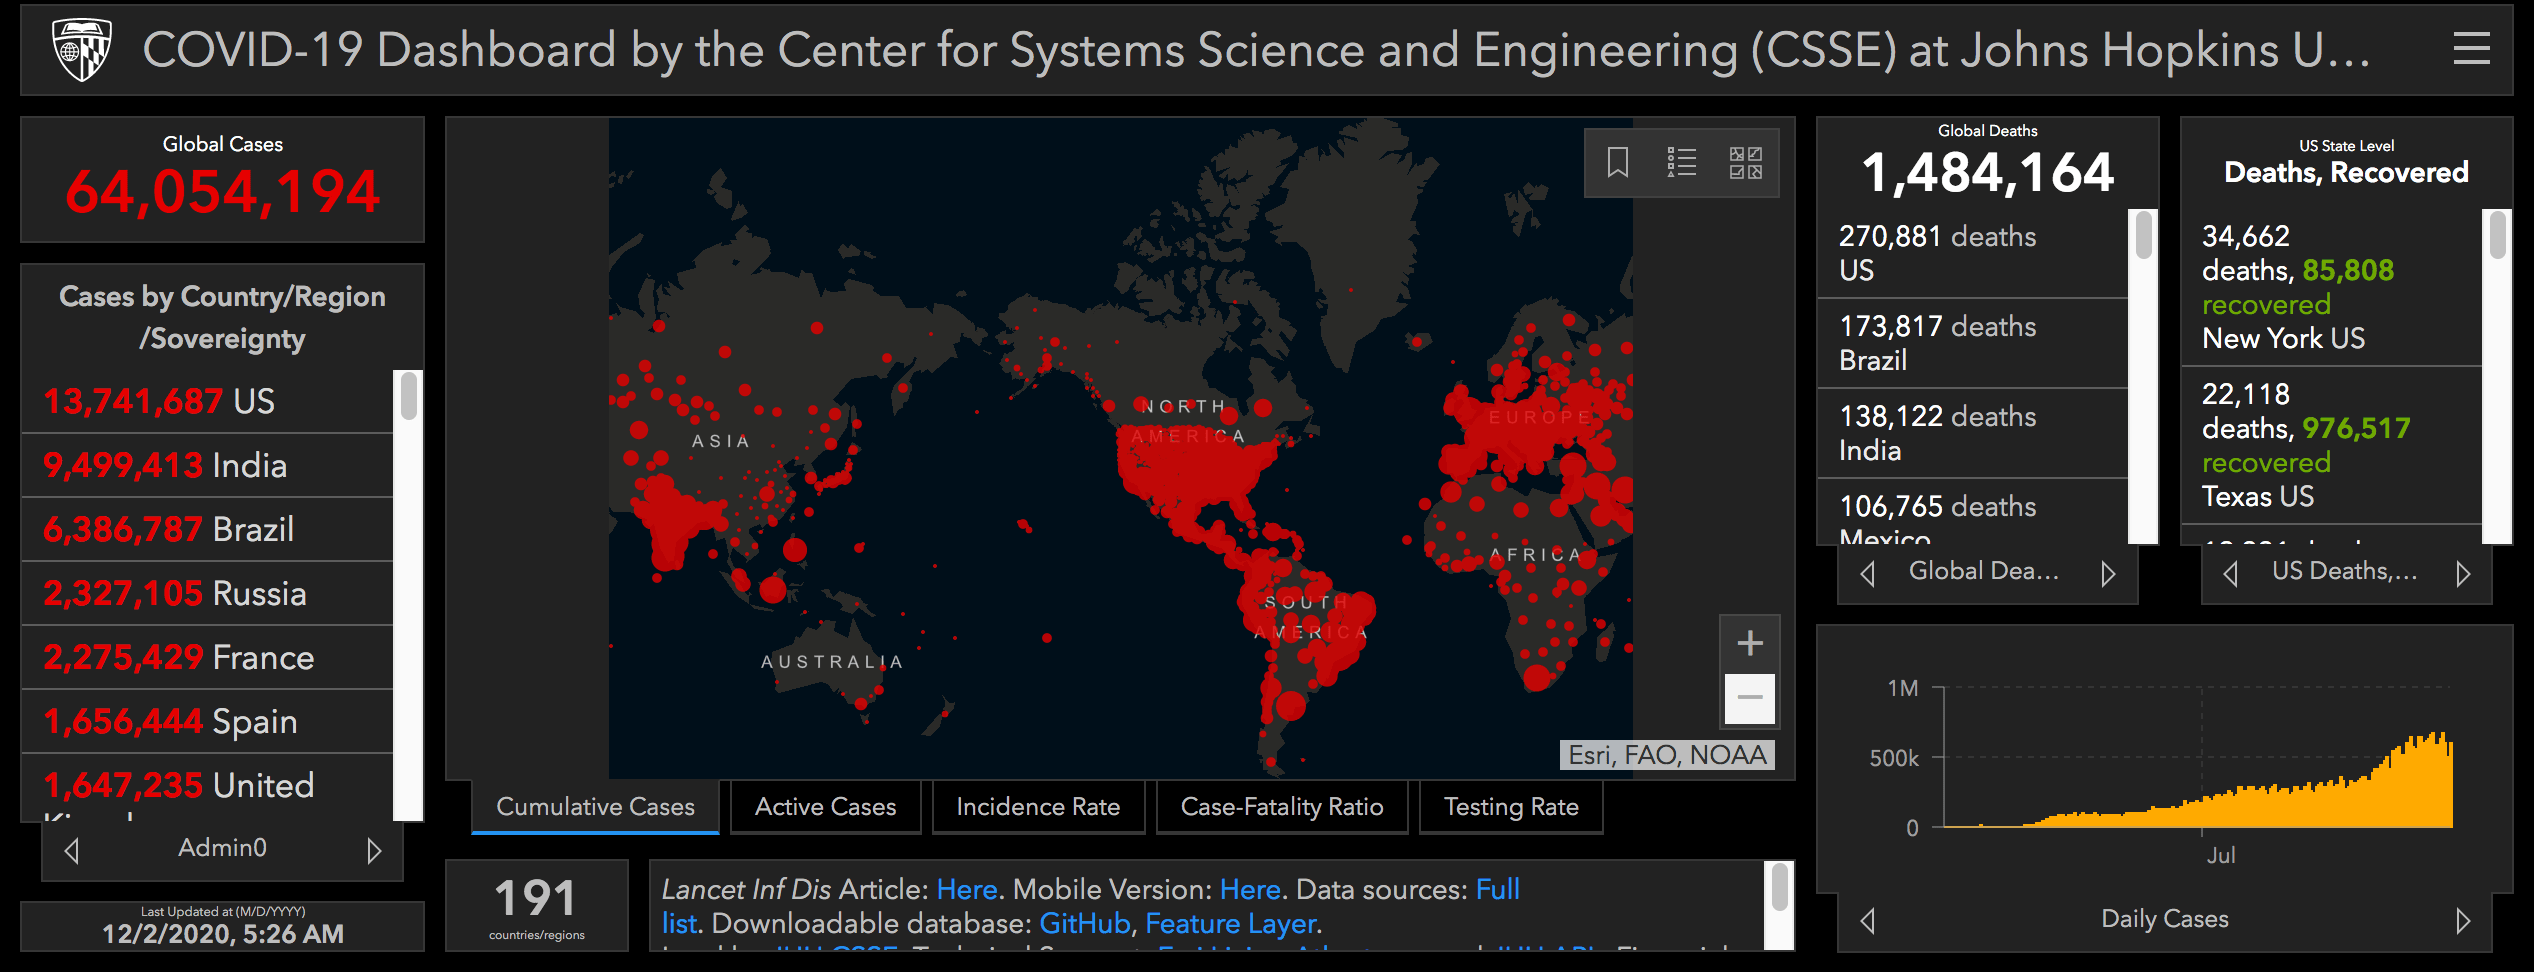Select '270,881 deaths US' row

pyautogui.click(x=1973, y=253)
